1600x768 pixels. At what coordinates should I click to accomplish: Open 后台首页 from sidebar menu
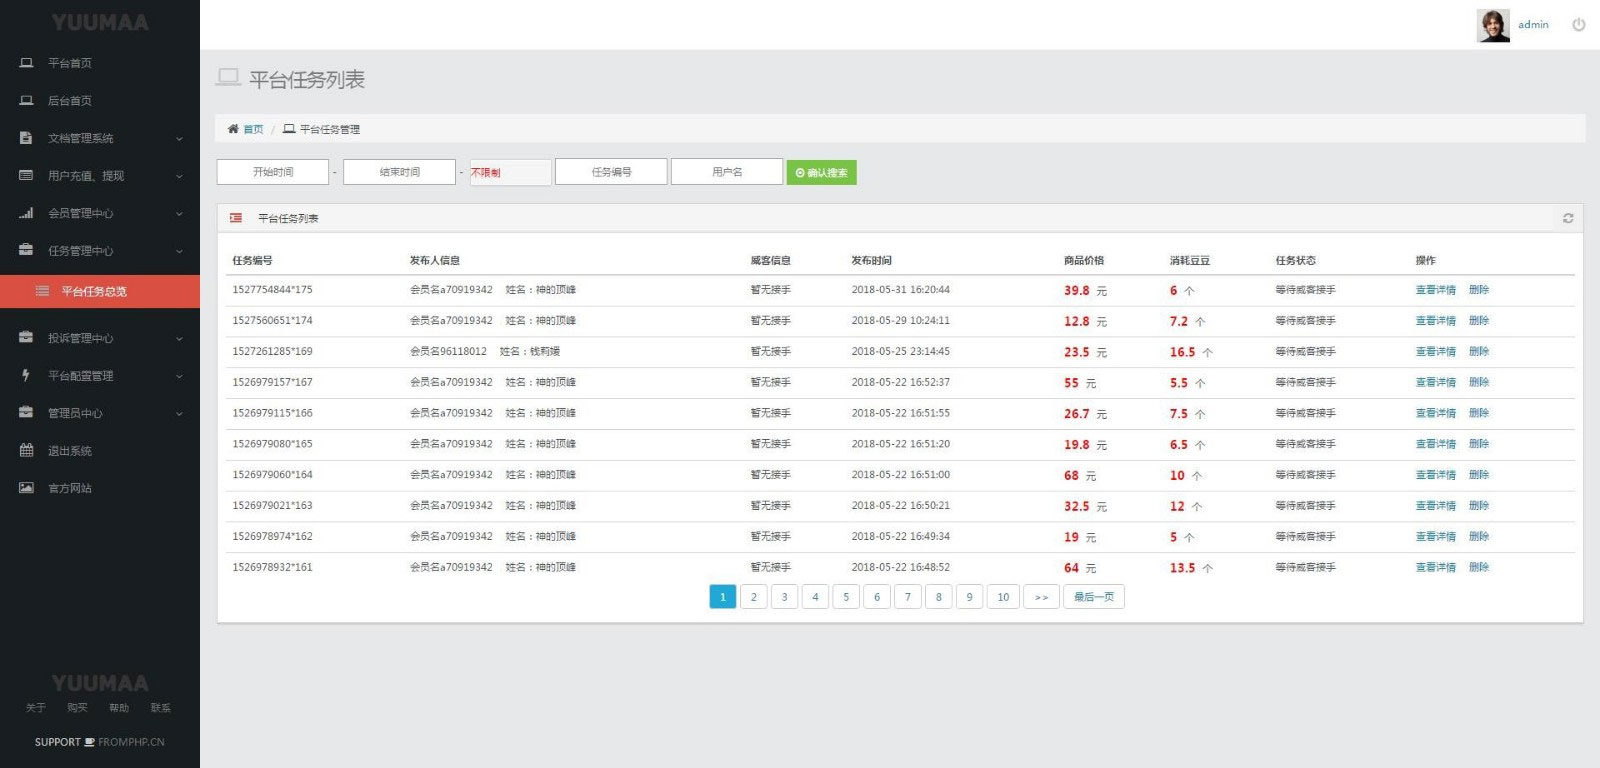click(x=70, y=101)
